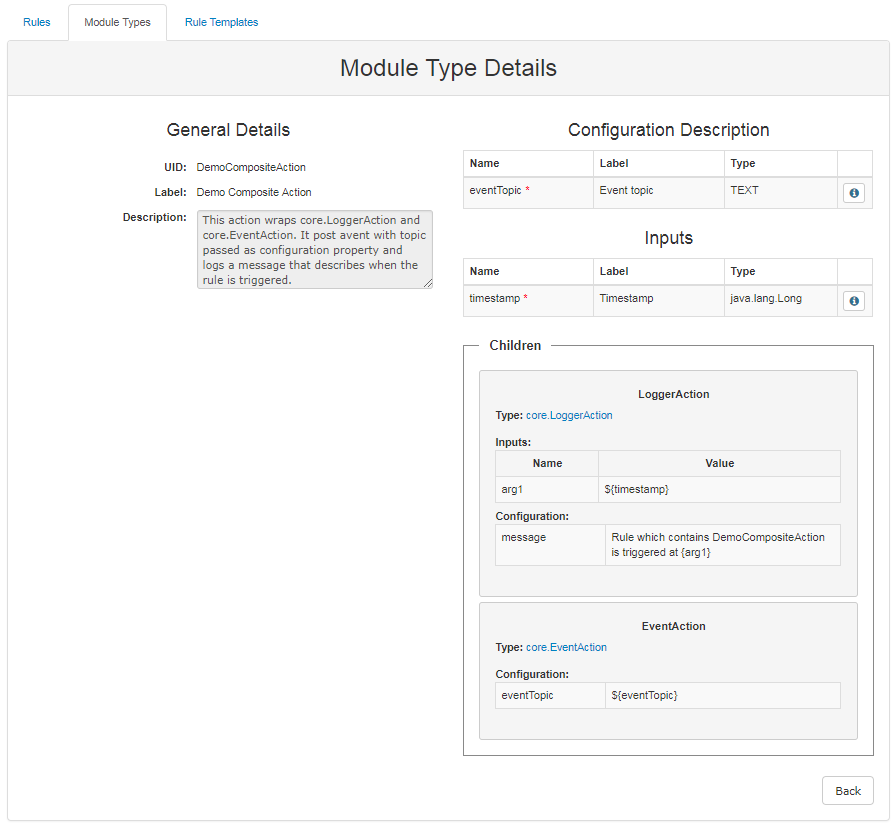Switch to the Rules tab
894x827 pixels.
click(x=36, y=21)
